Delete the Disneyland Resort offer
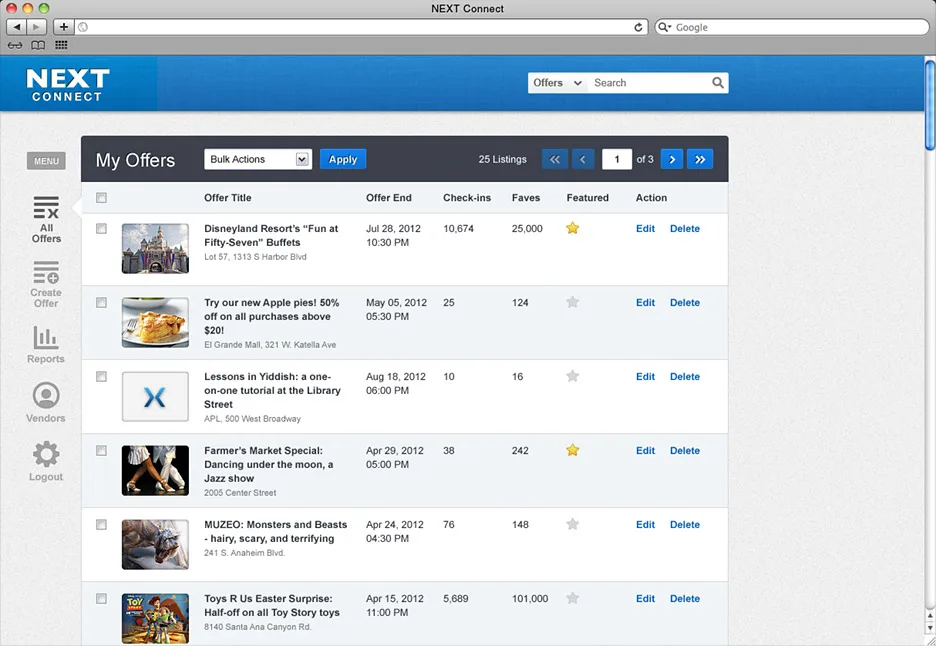Screen dimensions: 936x646 point(685,229)
